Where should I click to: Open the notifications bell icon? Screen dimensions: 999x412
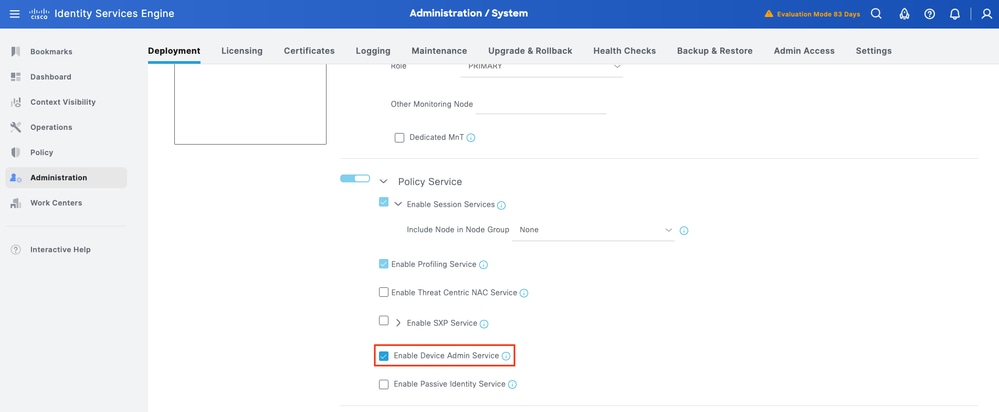pos(955,14)
